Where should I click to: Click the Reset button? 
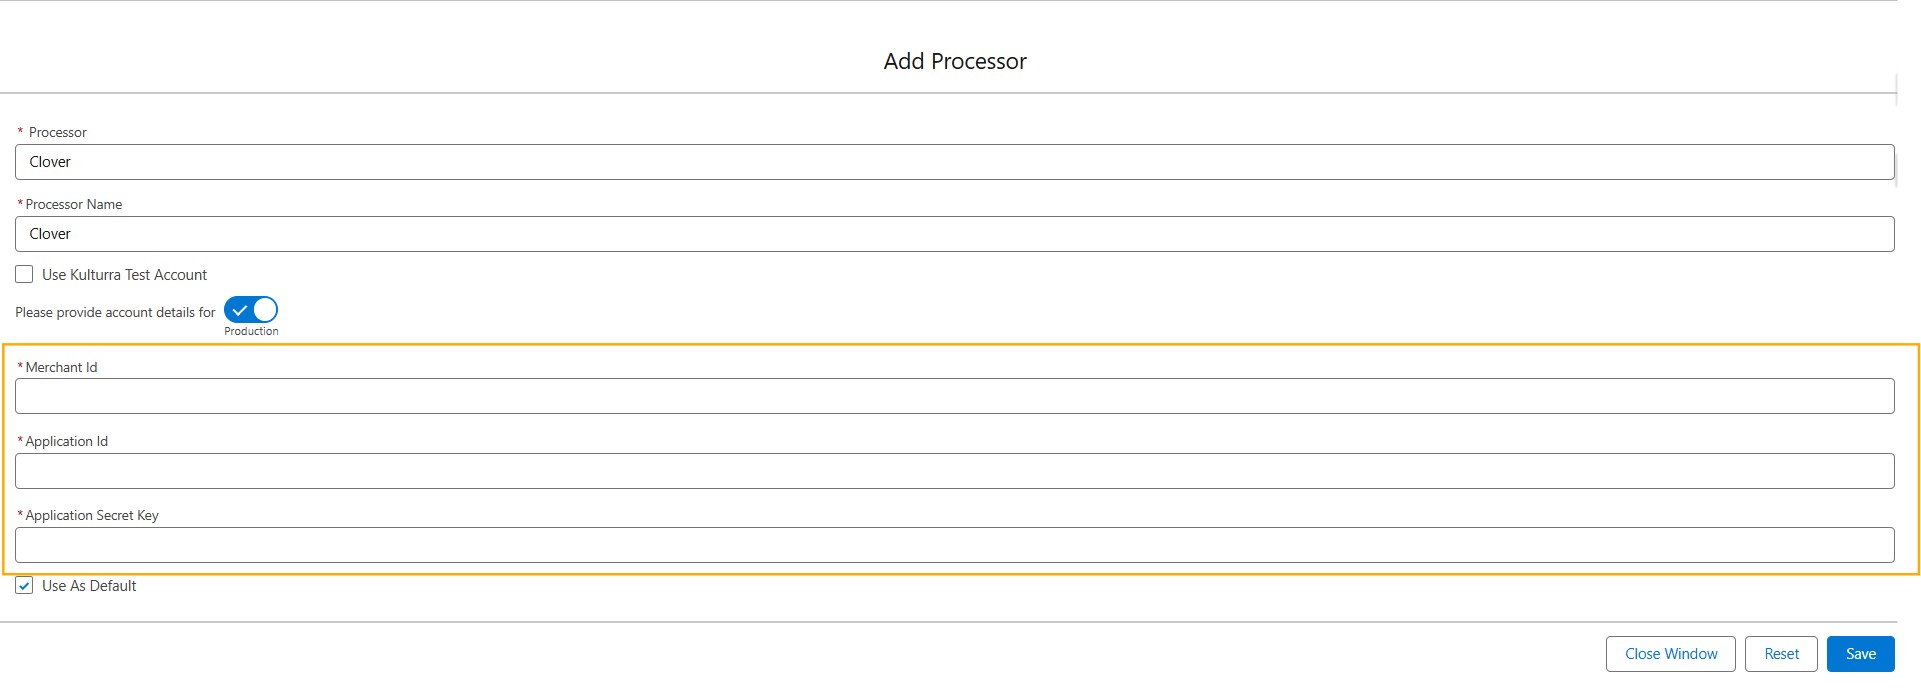pyautogui.click(x=1781, y=654)
